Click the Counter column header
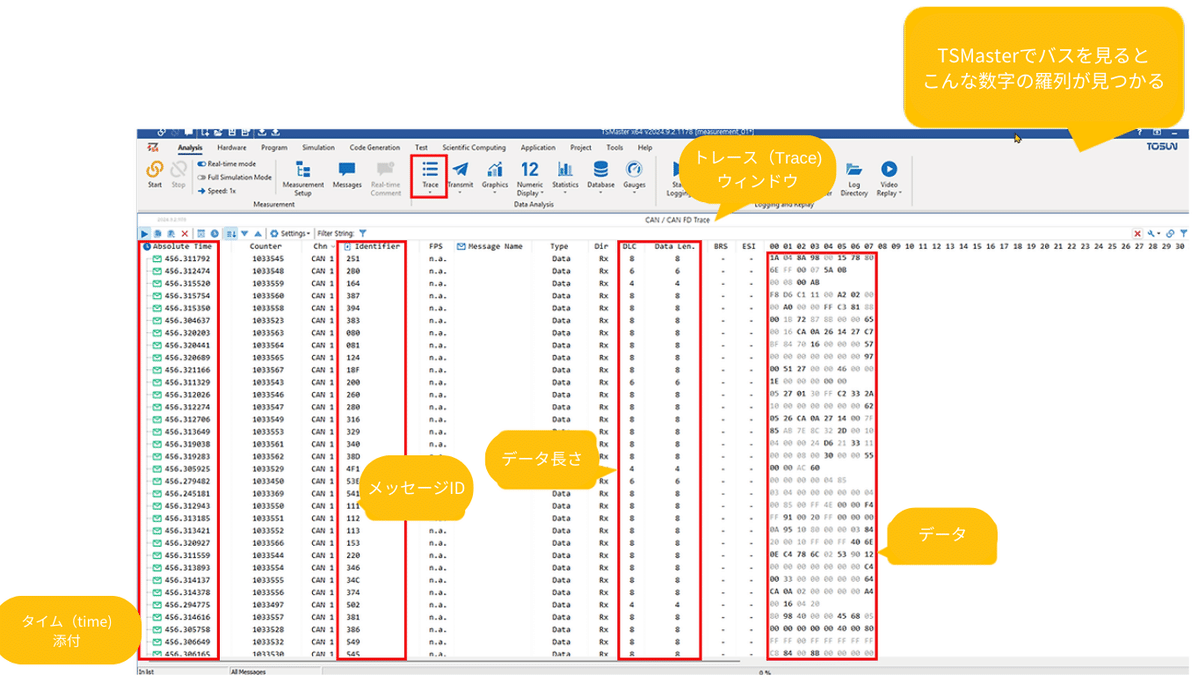Viewport: 1200px width, 675px height. pyautogui.click(x=266, y=246)
